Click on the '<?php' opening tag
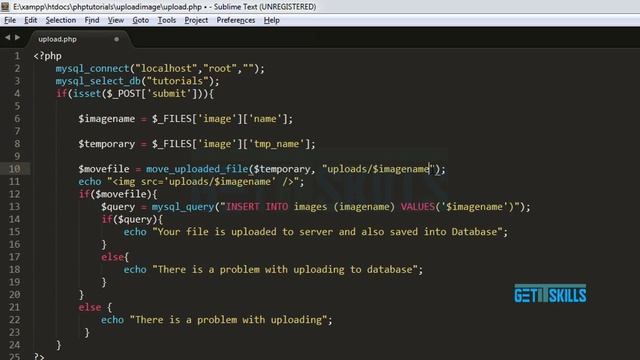The width and height of the screenshot is (640, 360). (48, 56)
